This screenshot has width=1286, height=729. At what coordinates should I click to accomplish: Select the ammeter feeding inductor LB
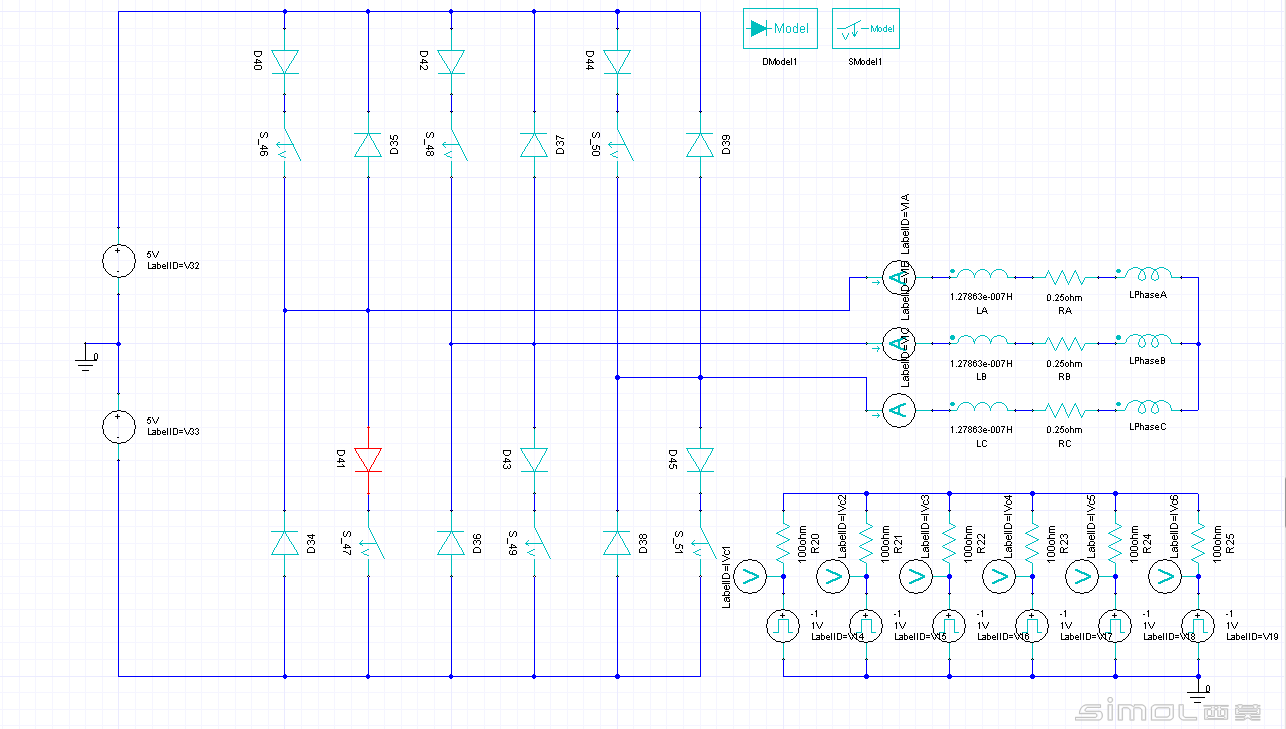click(x=898, y=343)
